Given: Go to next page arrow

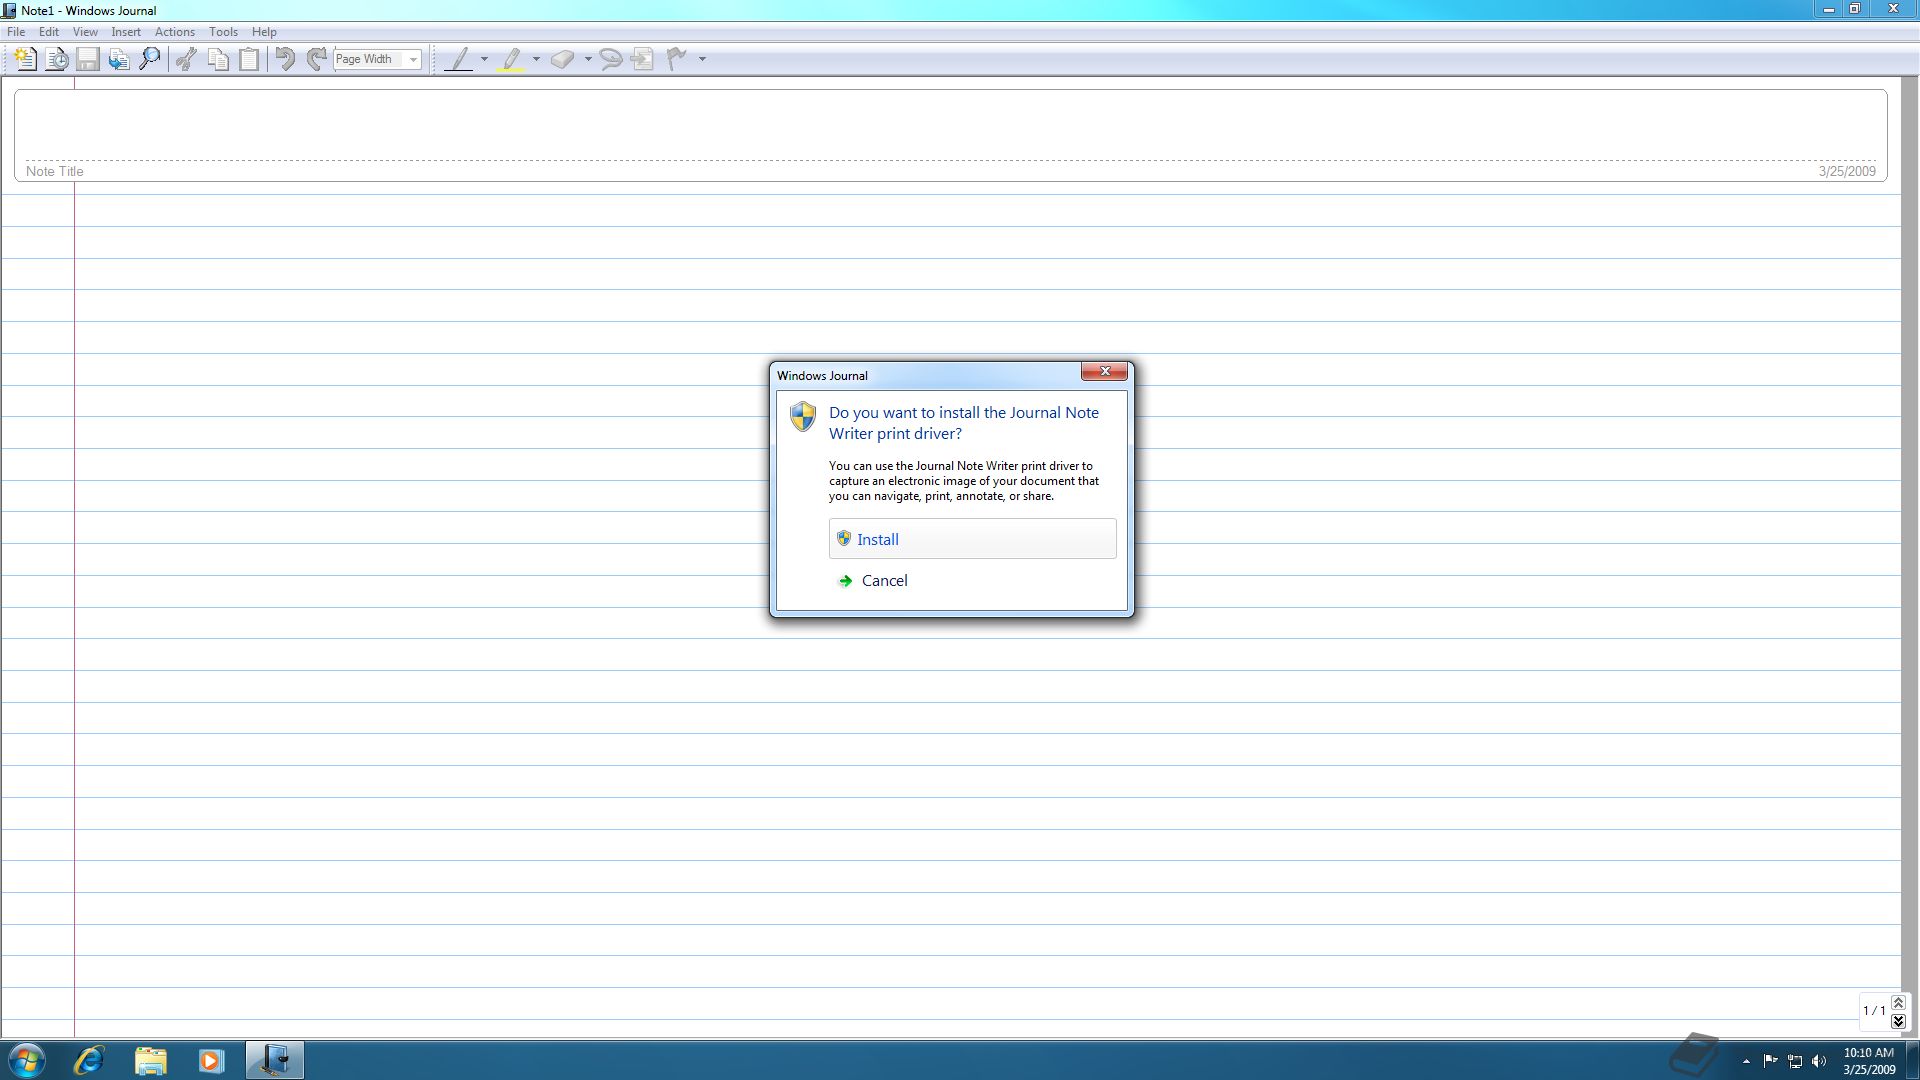Looking at the screenshot, I should 1898,1021.
